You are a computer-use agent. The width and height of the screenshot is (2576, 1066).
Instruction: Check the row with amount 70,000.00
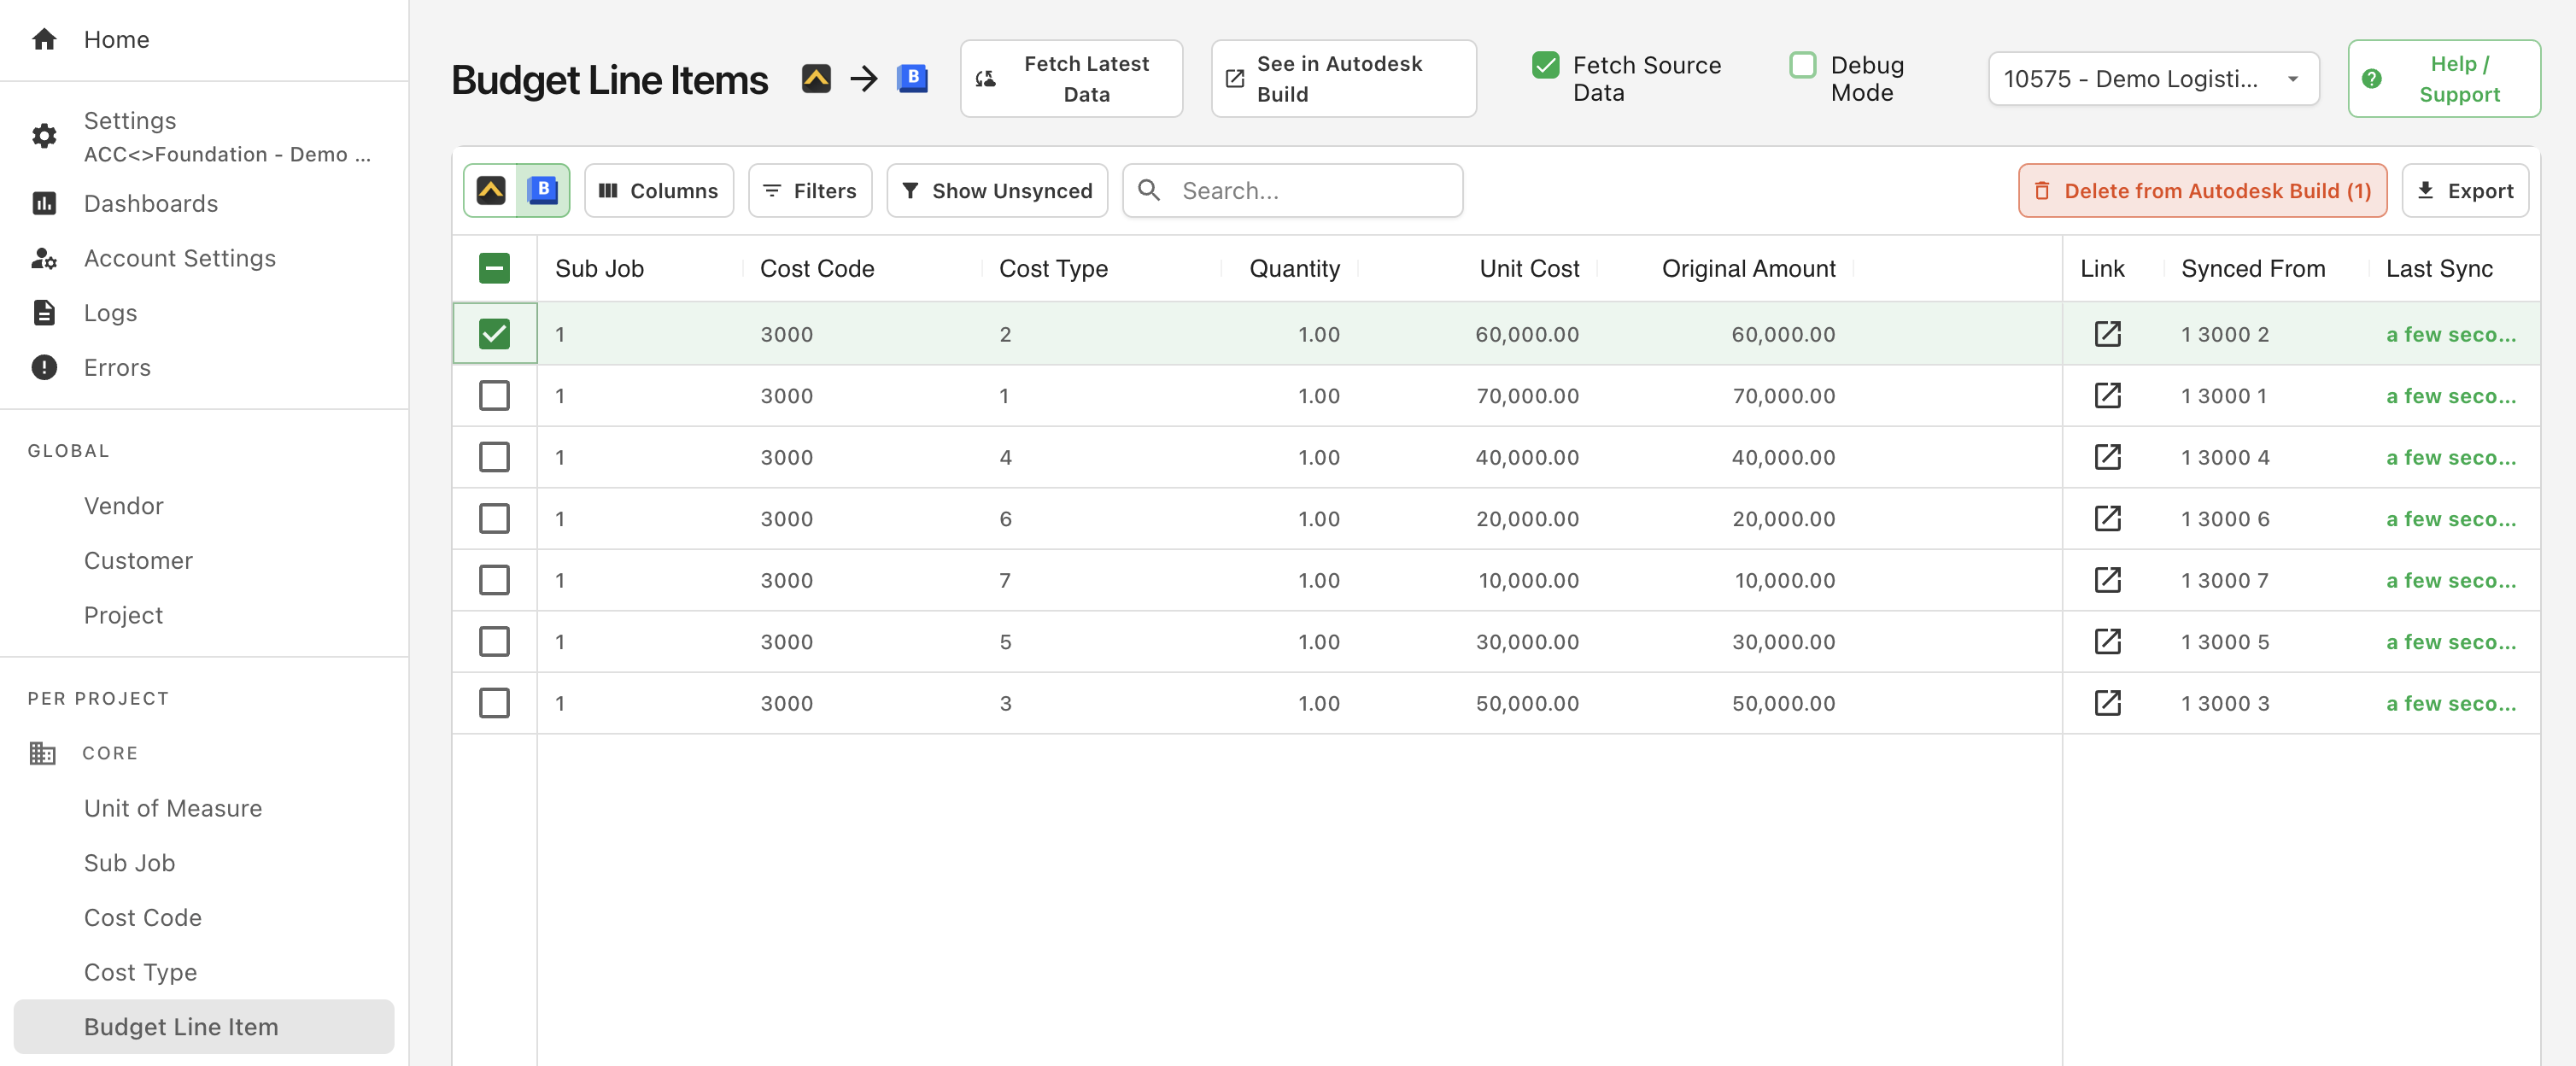coord(494,395)
